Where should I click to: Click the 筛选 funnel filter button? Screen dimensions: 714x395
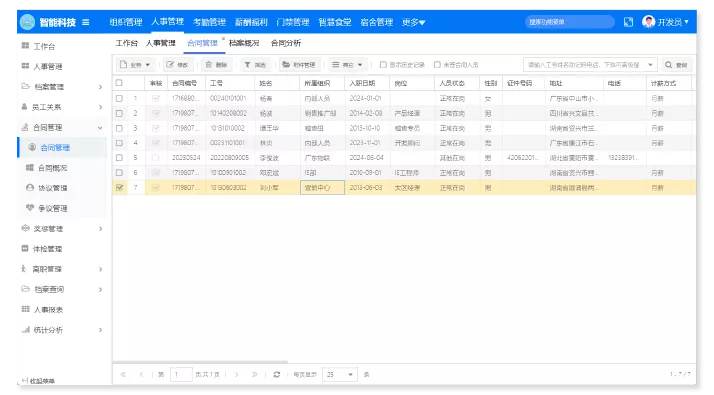coord(255,65)
